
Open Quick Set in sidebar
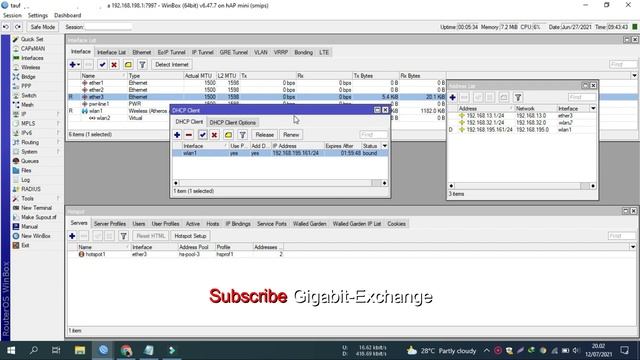[32, 39]
